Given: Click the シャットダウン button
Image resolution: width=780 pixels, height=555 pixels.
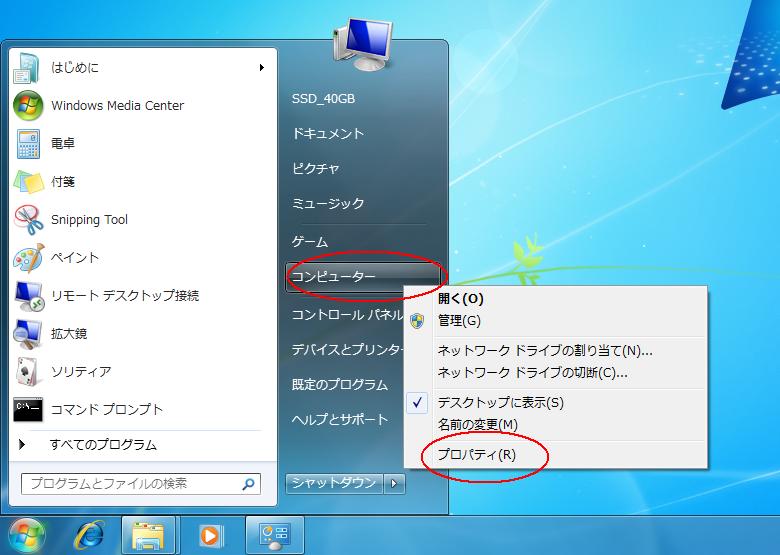Looking at the screenshot, I should pos(334,483).
